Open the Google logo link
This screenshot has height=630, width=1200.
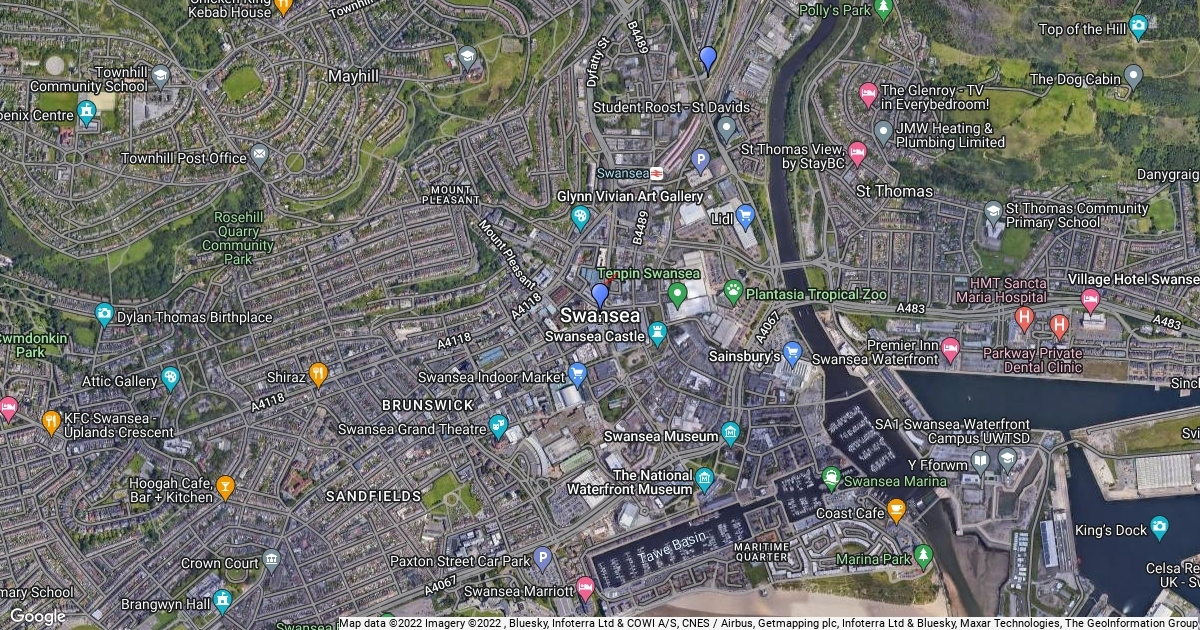(x=37, y=616)
